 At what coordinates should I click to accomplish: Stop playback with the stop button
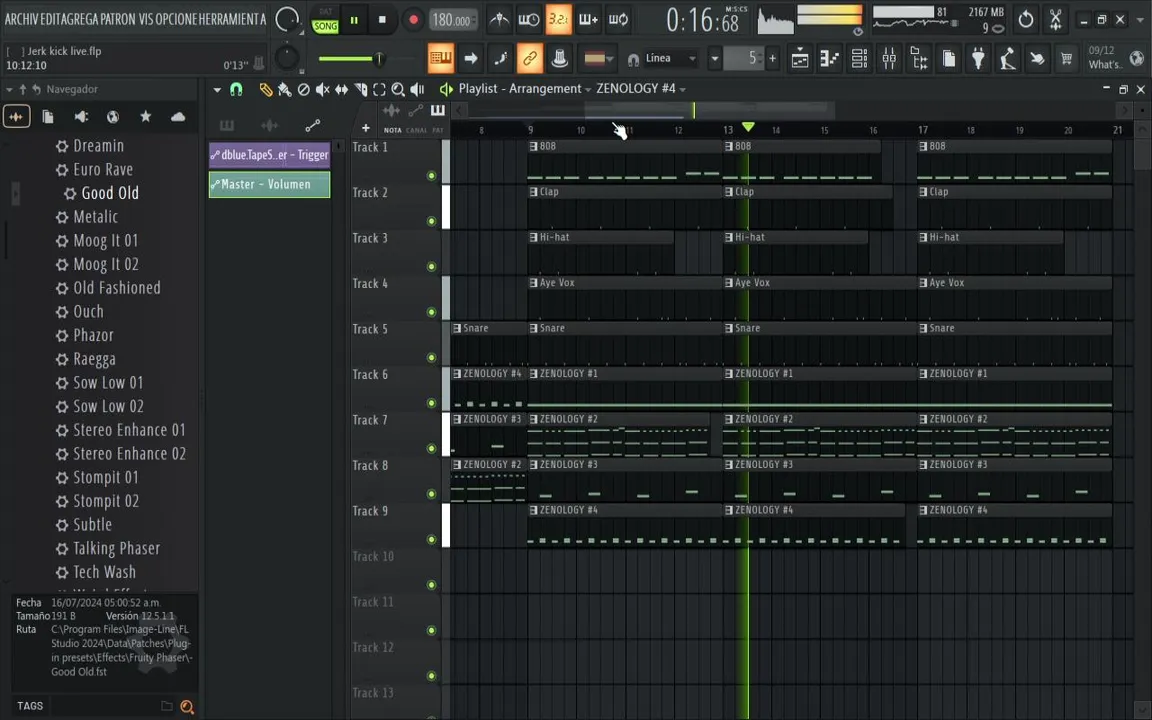[x=382, y=20]
